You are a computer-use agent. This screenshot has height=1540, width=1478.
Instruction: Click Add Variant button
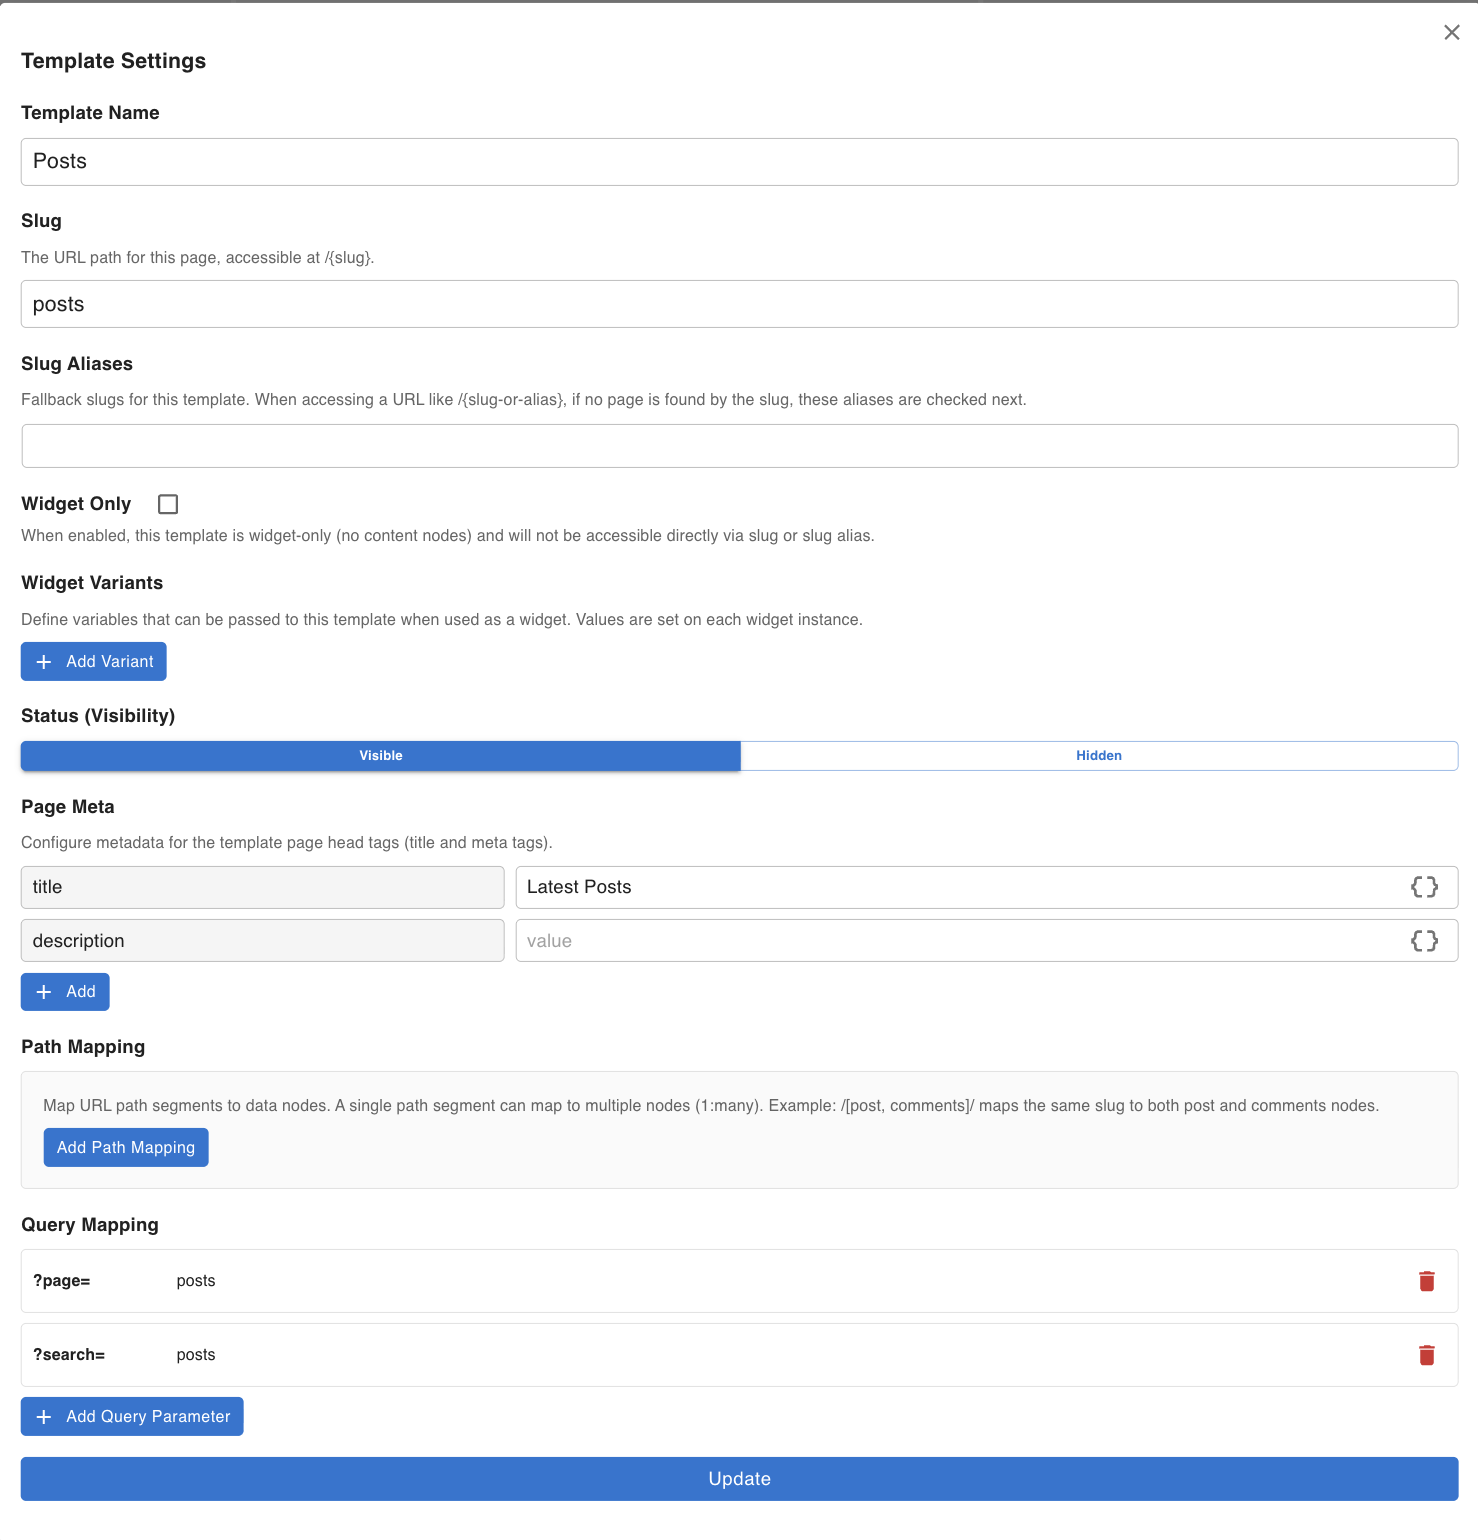click(94, 662)
